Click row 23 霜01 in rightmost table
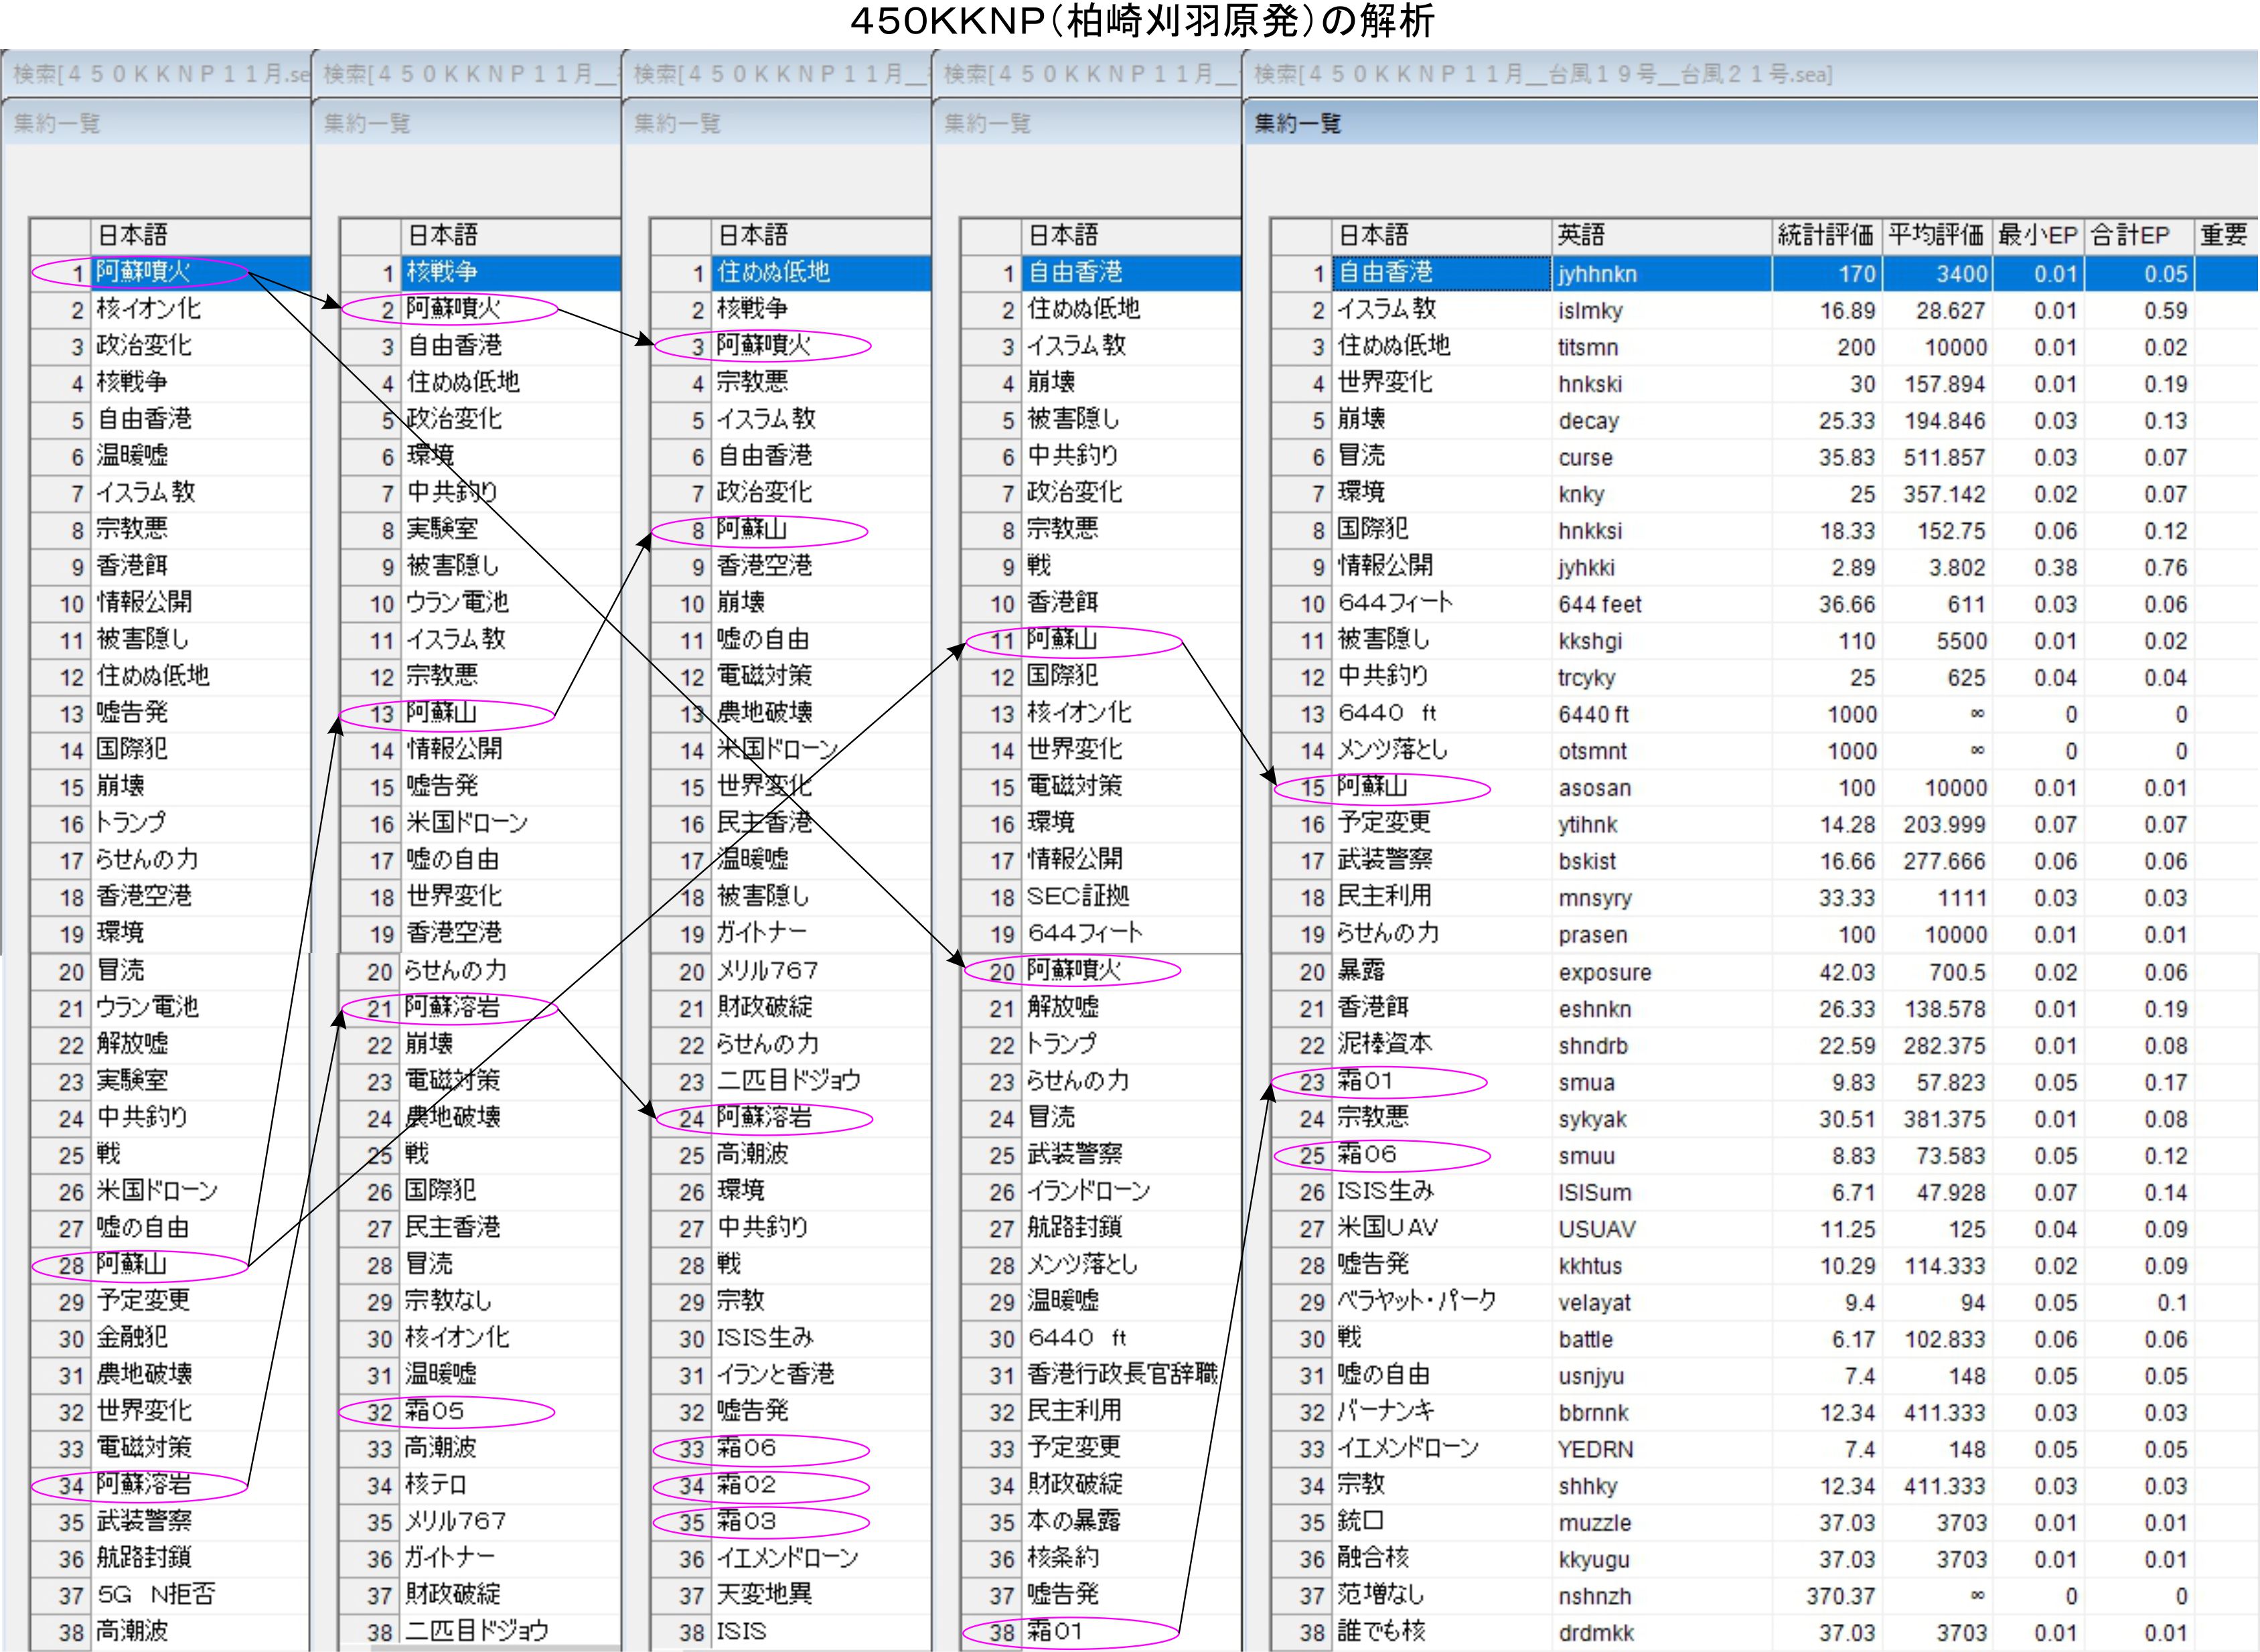This screenshot has width=2260, height=1652. click(x=1366, y=1081)
